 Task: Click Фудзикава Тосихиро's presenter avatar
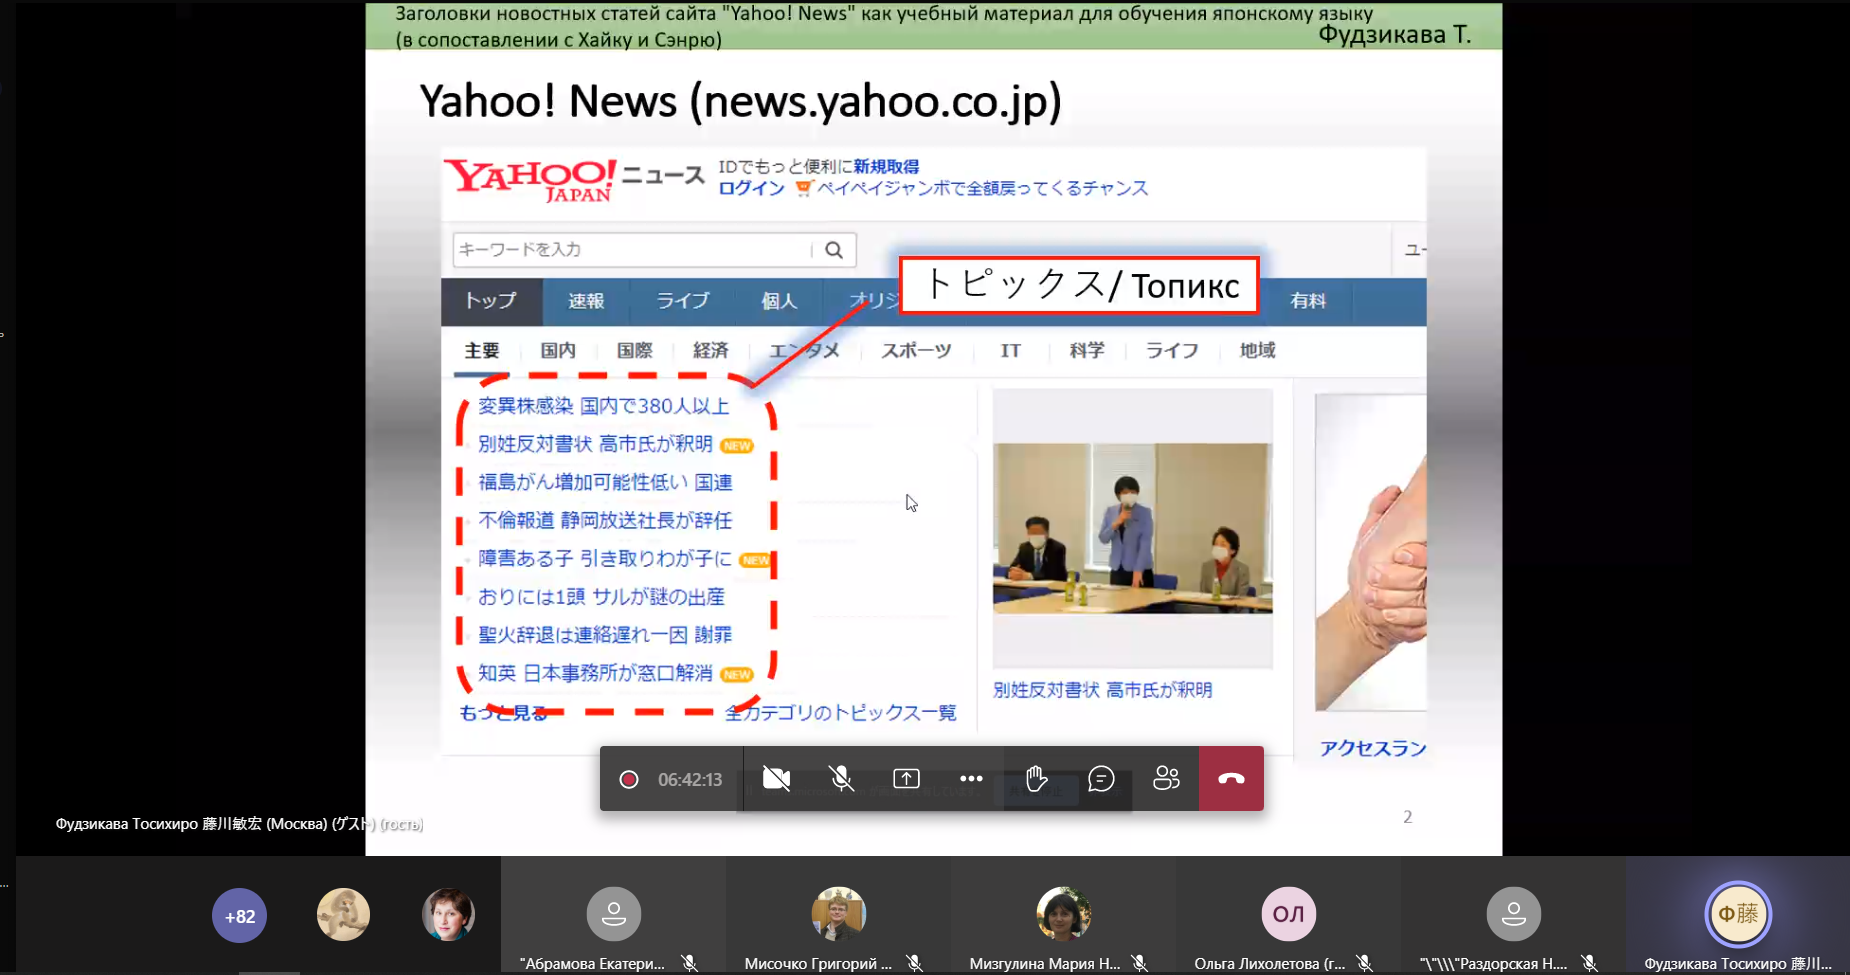1738,914
